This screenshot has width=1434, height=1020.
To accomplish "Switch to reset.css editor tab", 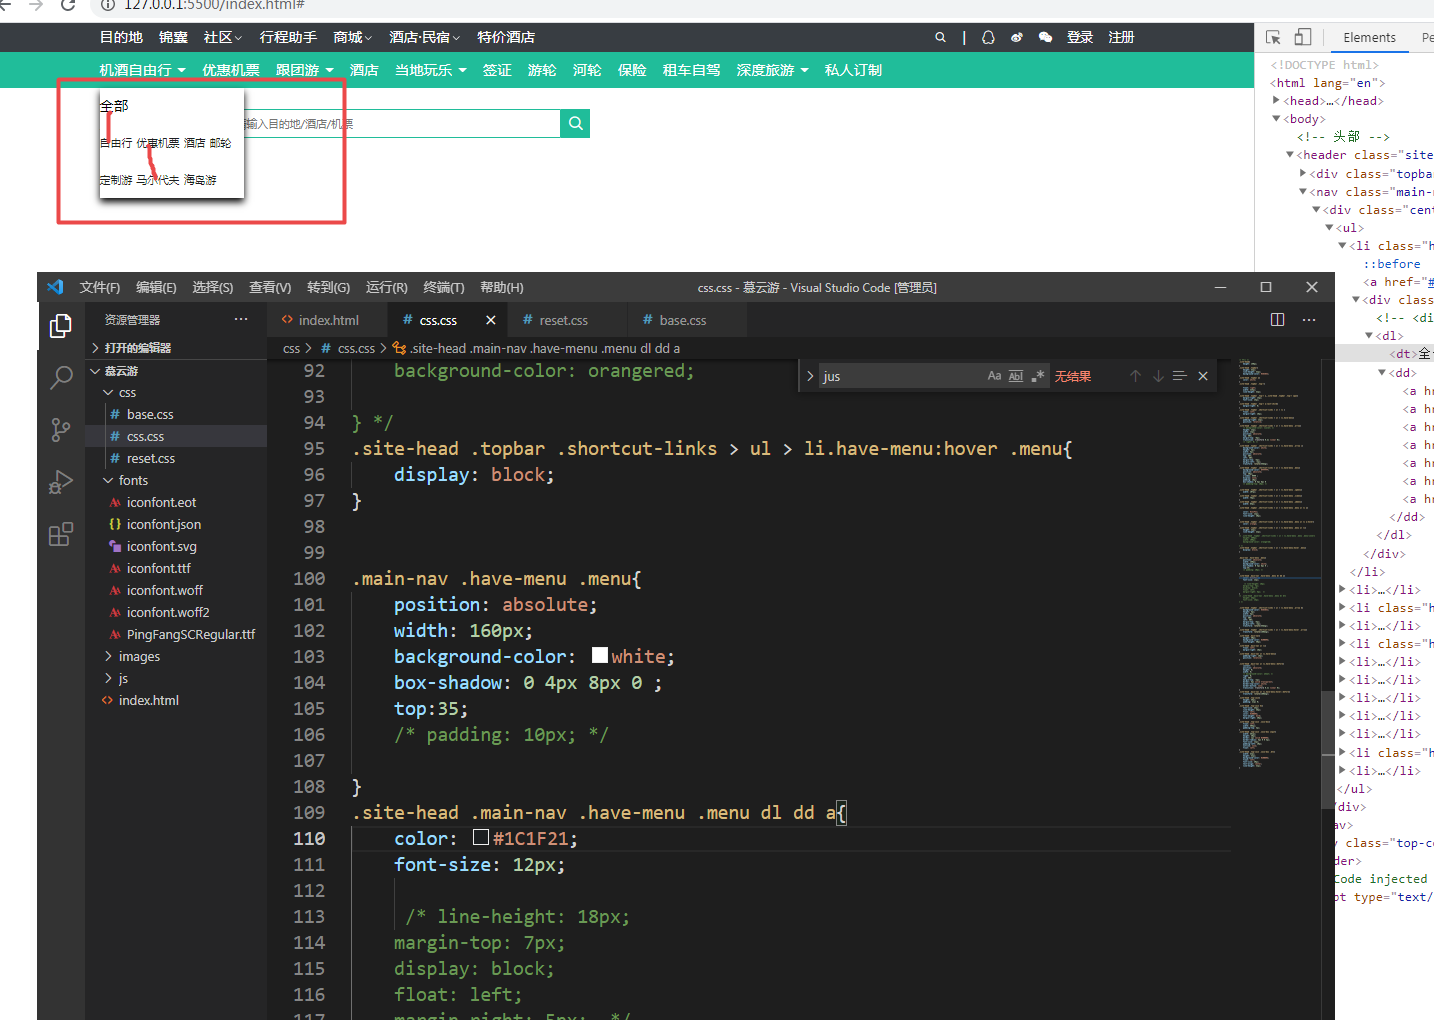I will point(566,320).
